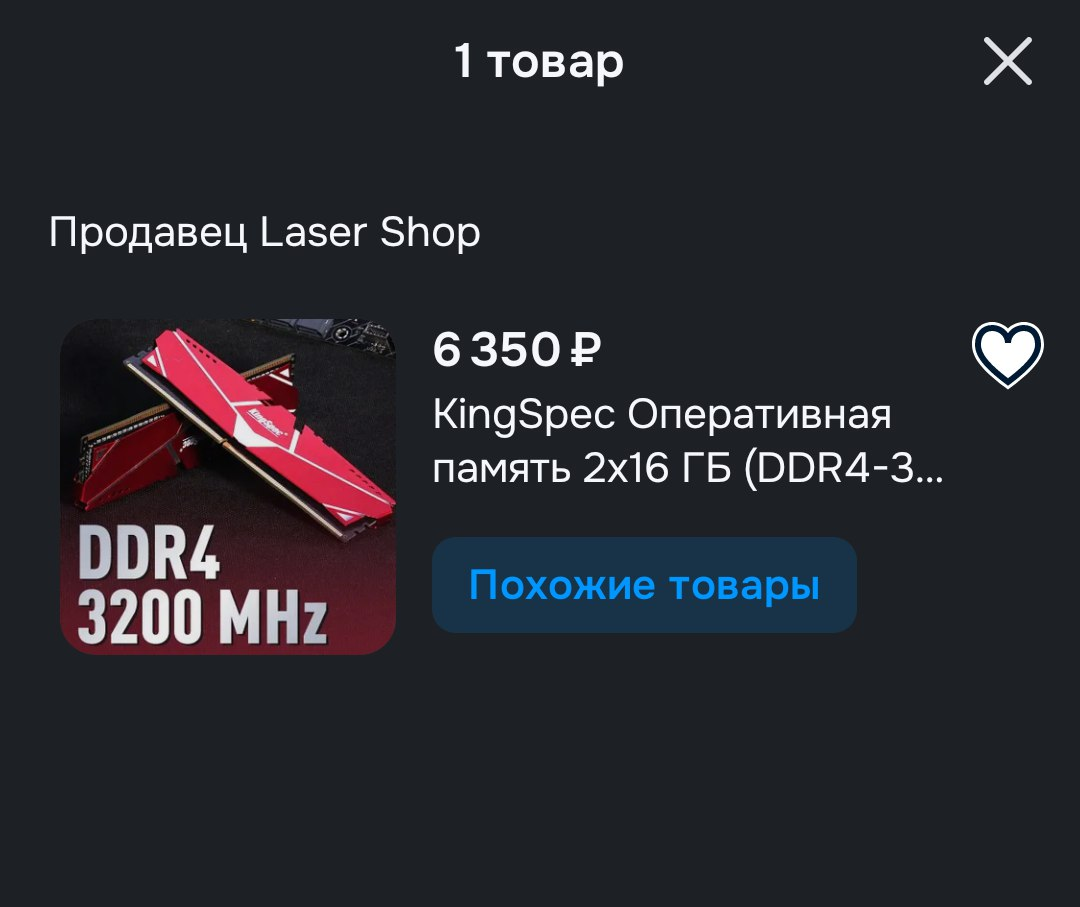Click DDR4 3200 MHz text on product image
This screenshot has height=907, width=1080.
point(201,584)
